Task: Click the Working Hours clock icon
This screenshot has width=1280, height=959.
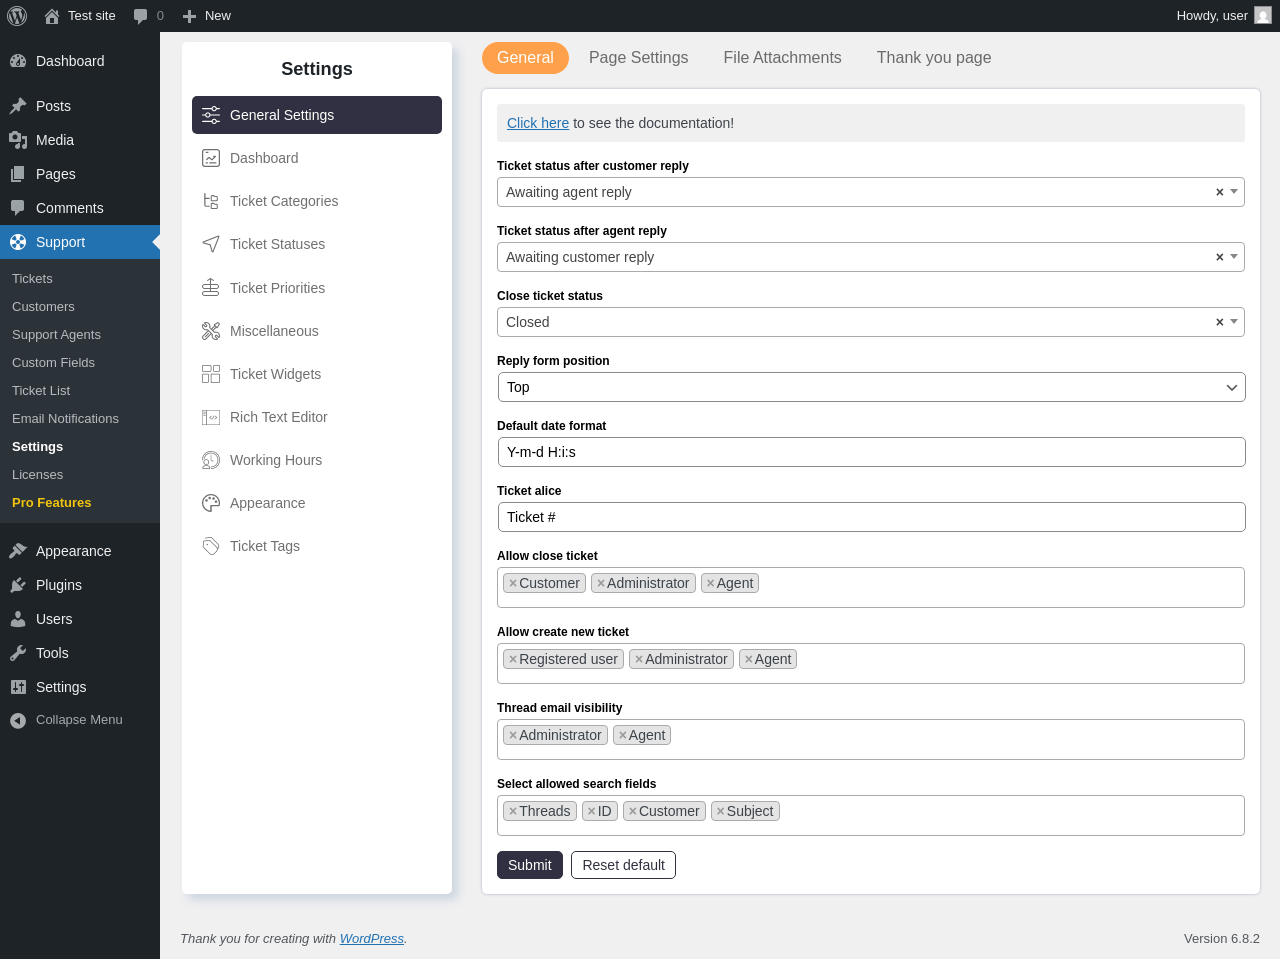Action: click(x=211, y=460)
